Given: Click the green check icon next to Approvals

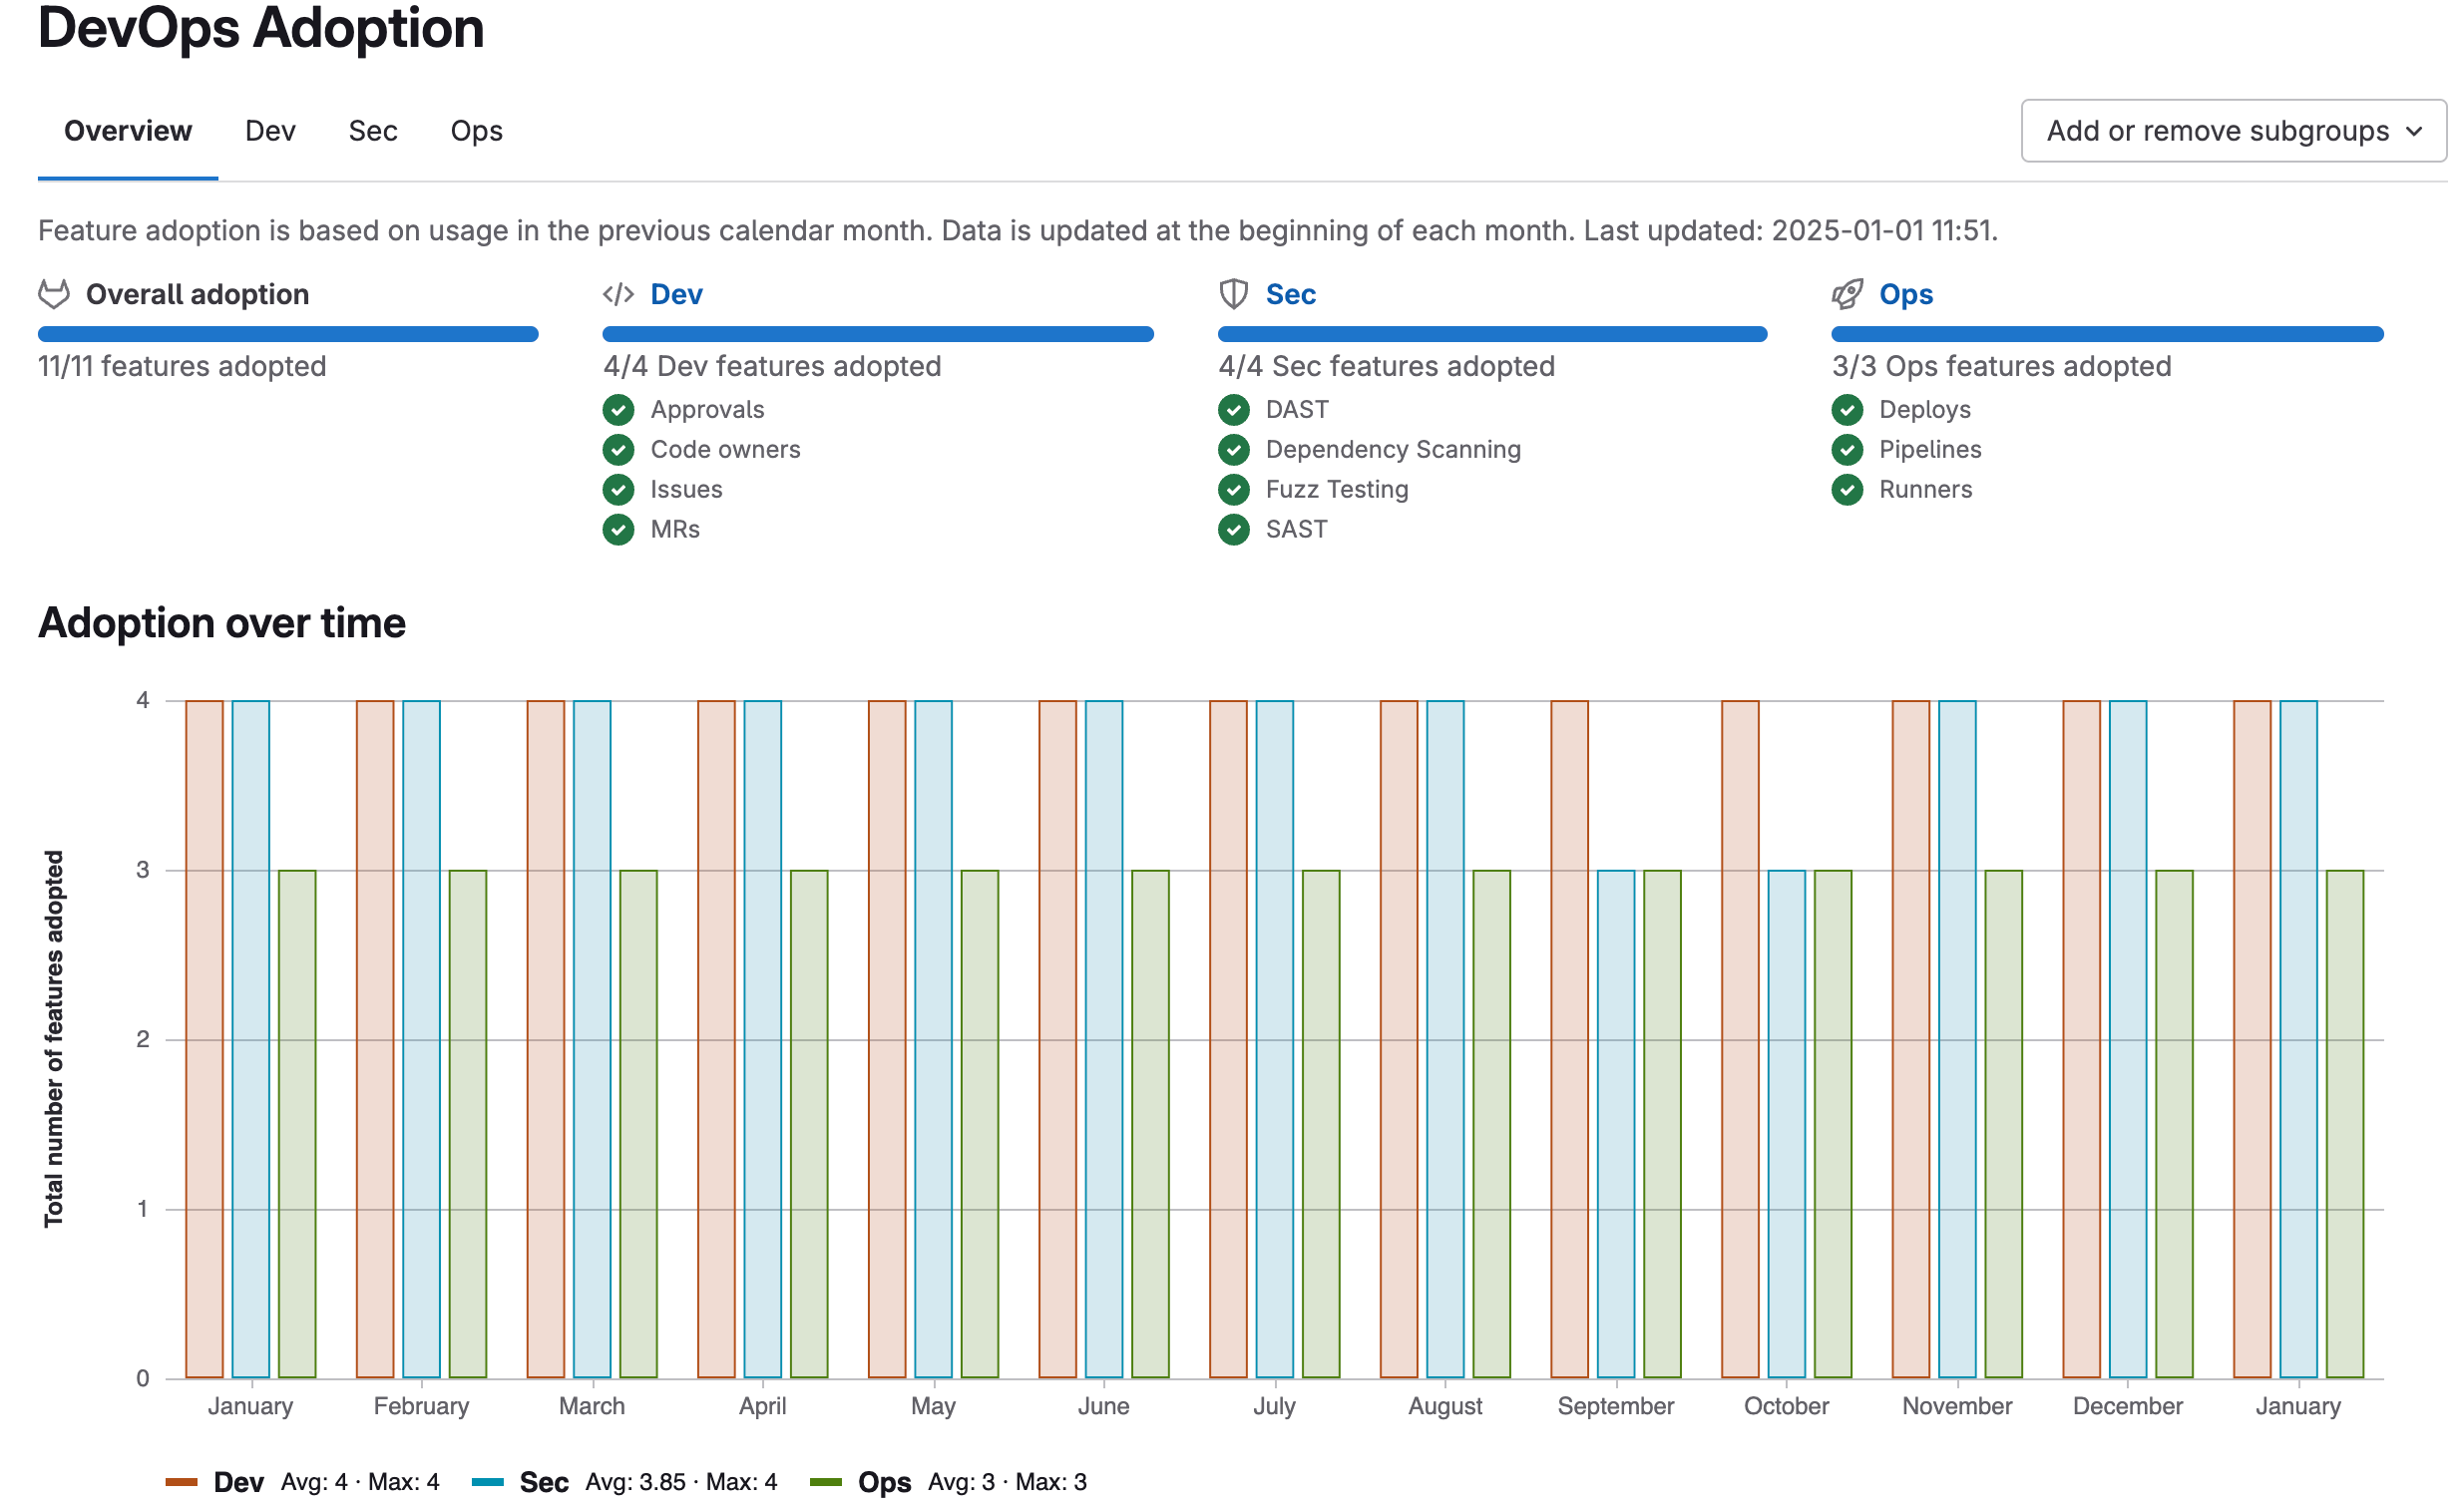Looking at the screenshot, I should point(618,409).
